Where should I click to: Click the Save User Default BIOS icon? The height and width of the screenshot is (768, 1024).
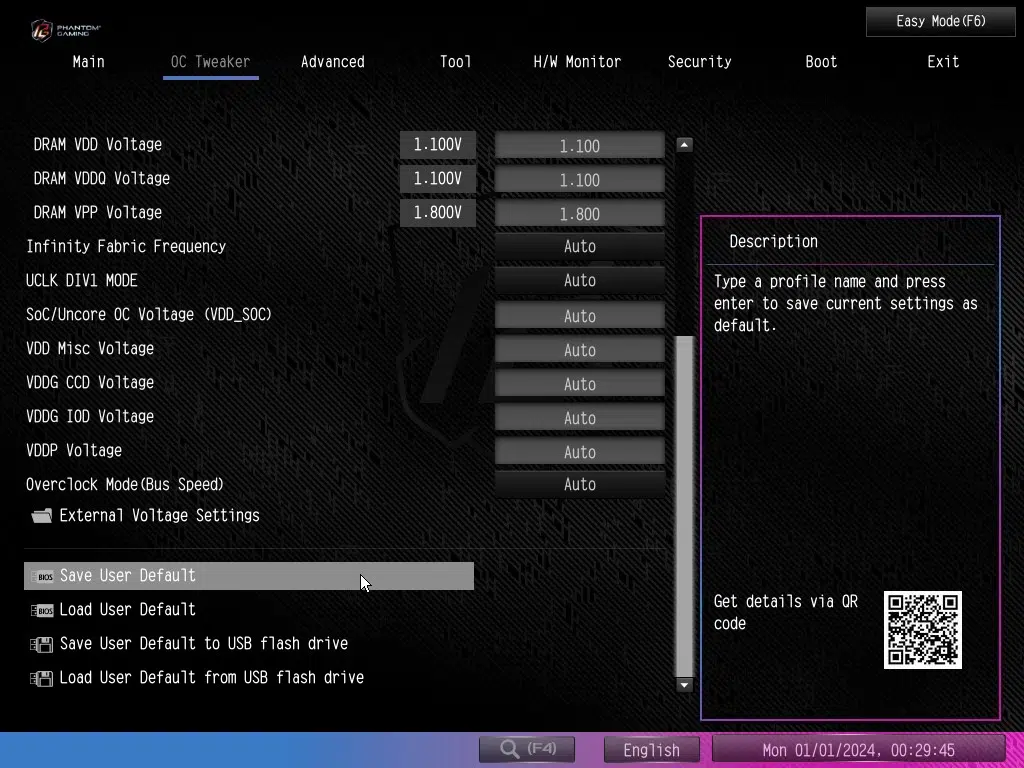coord(42,576)
